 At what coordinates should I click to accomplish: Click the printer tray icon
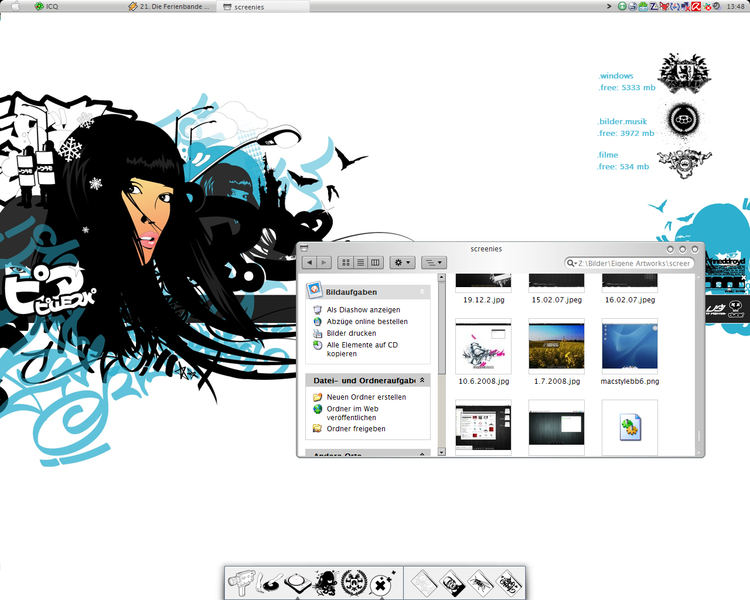(632, 6)
